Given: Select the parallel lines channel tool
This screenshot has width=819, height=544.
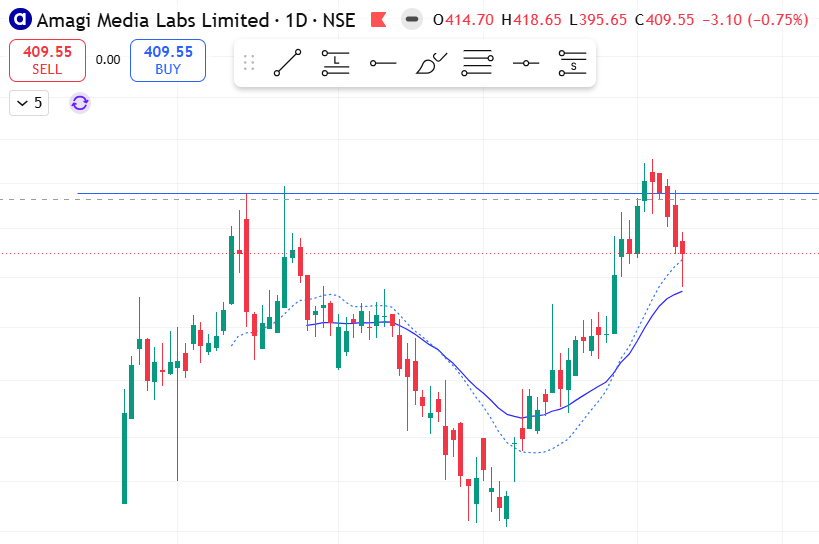Looking at the screenshot, I should 477,63.
